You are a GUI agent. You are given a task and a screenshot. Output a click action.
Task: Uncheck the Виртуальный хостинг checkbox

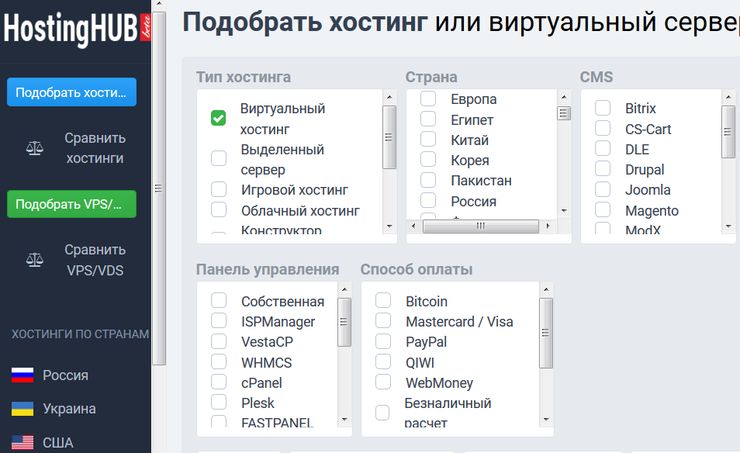click(219, 118)
